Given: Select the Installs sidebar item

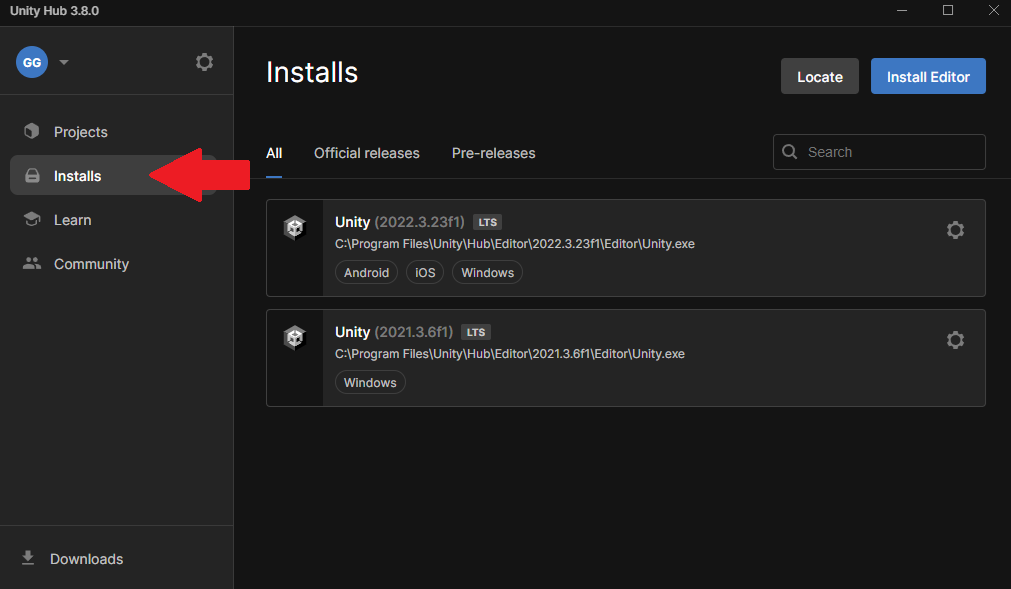Looking at the screenshot, I should pos(113,175).
